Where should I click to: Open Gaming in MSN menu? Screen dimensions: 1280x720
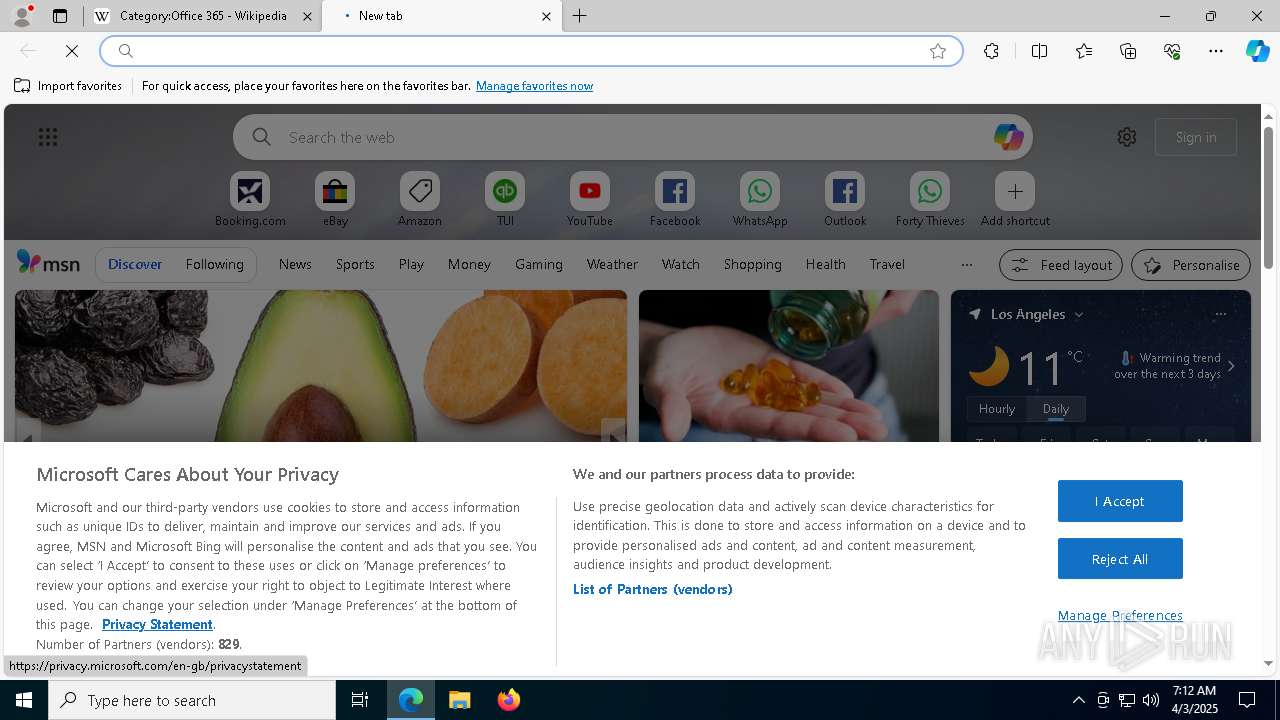(539, 264)
